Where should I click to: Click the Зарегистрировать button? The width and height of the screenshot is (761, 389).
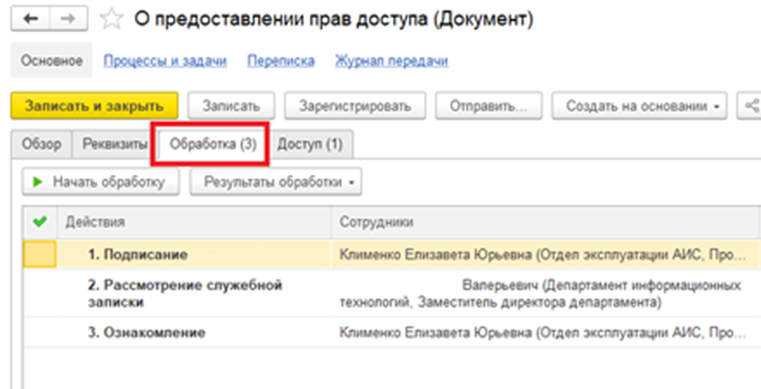(x=355, y=106)
